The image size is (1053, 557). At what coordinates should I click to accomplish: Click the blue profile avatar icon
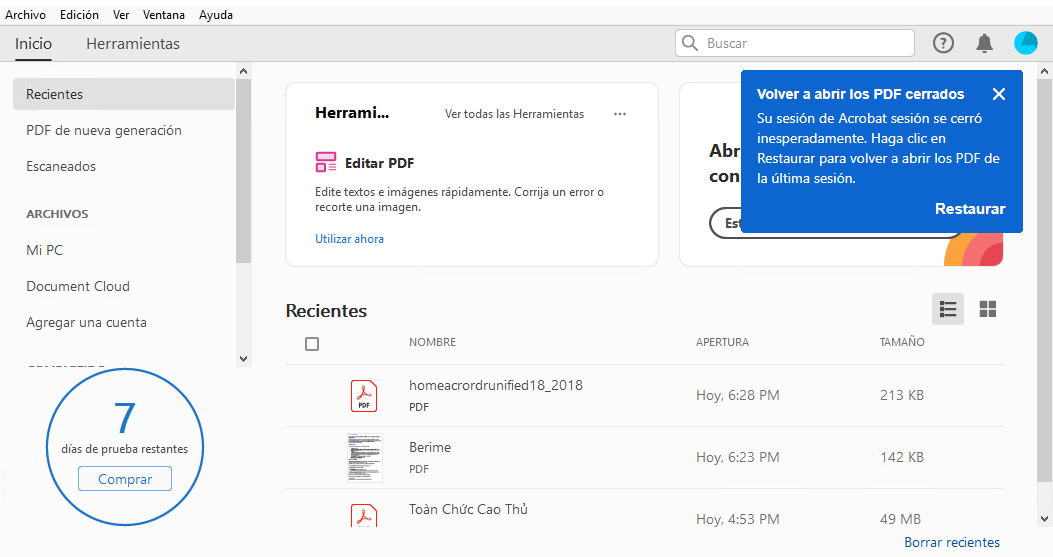1026,43
